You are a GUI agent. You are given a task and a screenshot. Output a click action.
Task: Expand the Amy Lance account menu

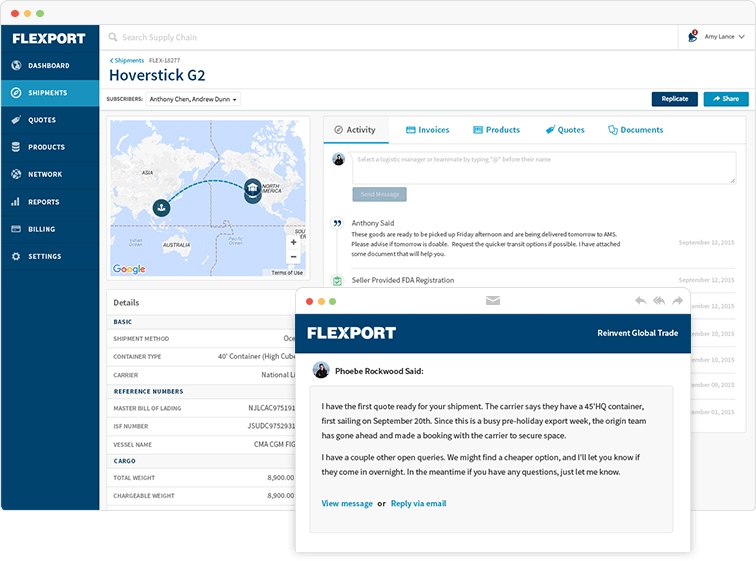click(x=724, y=37)
